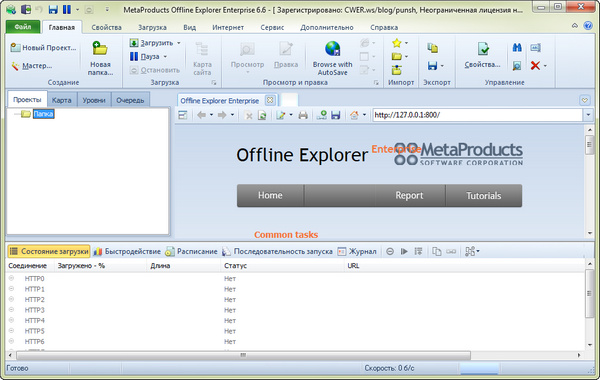Select the Последовательность запуска tab

pyautogui.click(x=277, y=251)
